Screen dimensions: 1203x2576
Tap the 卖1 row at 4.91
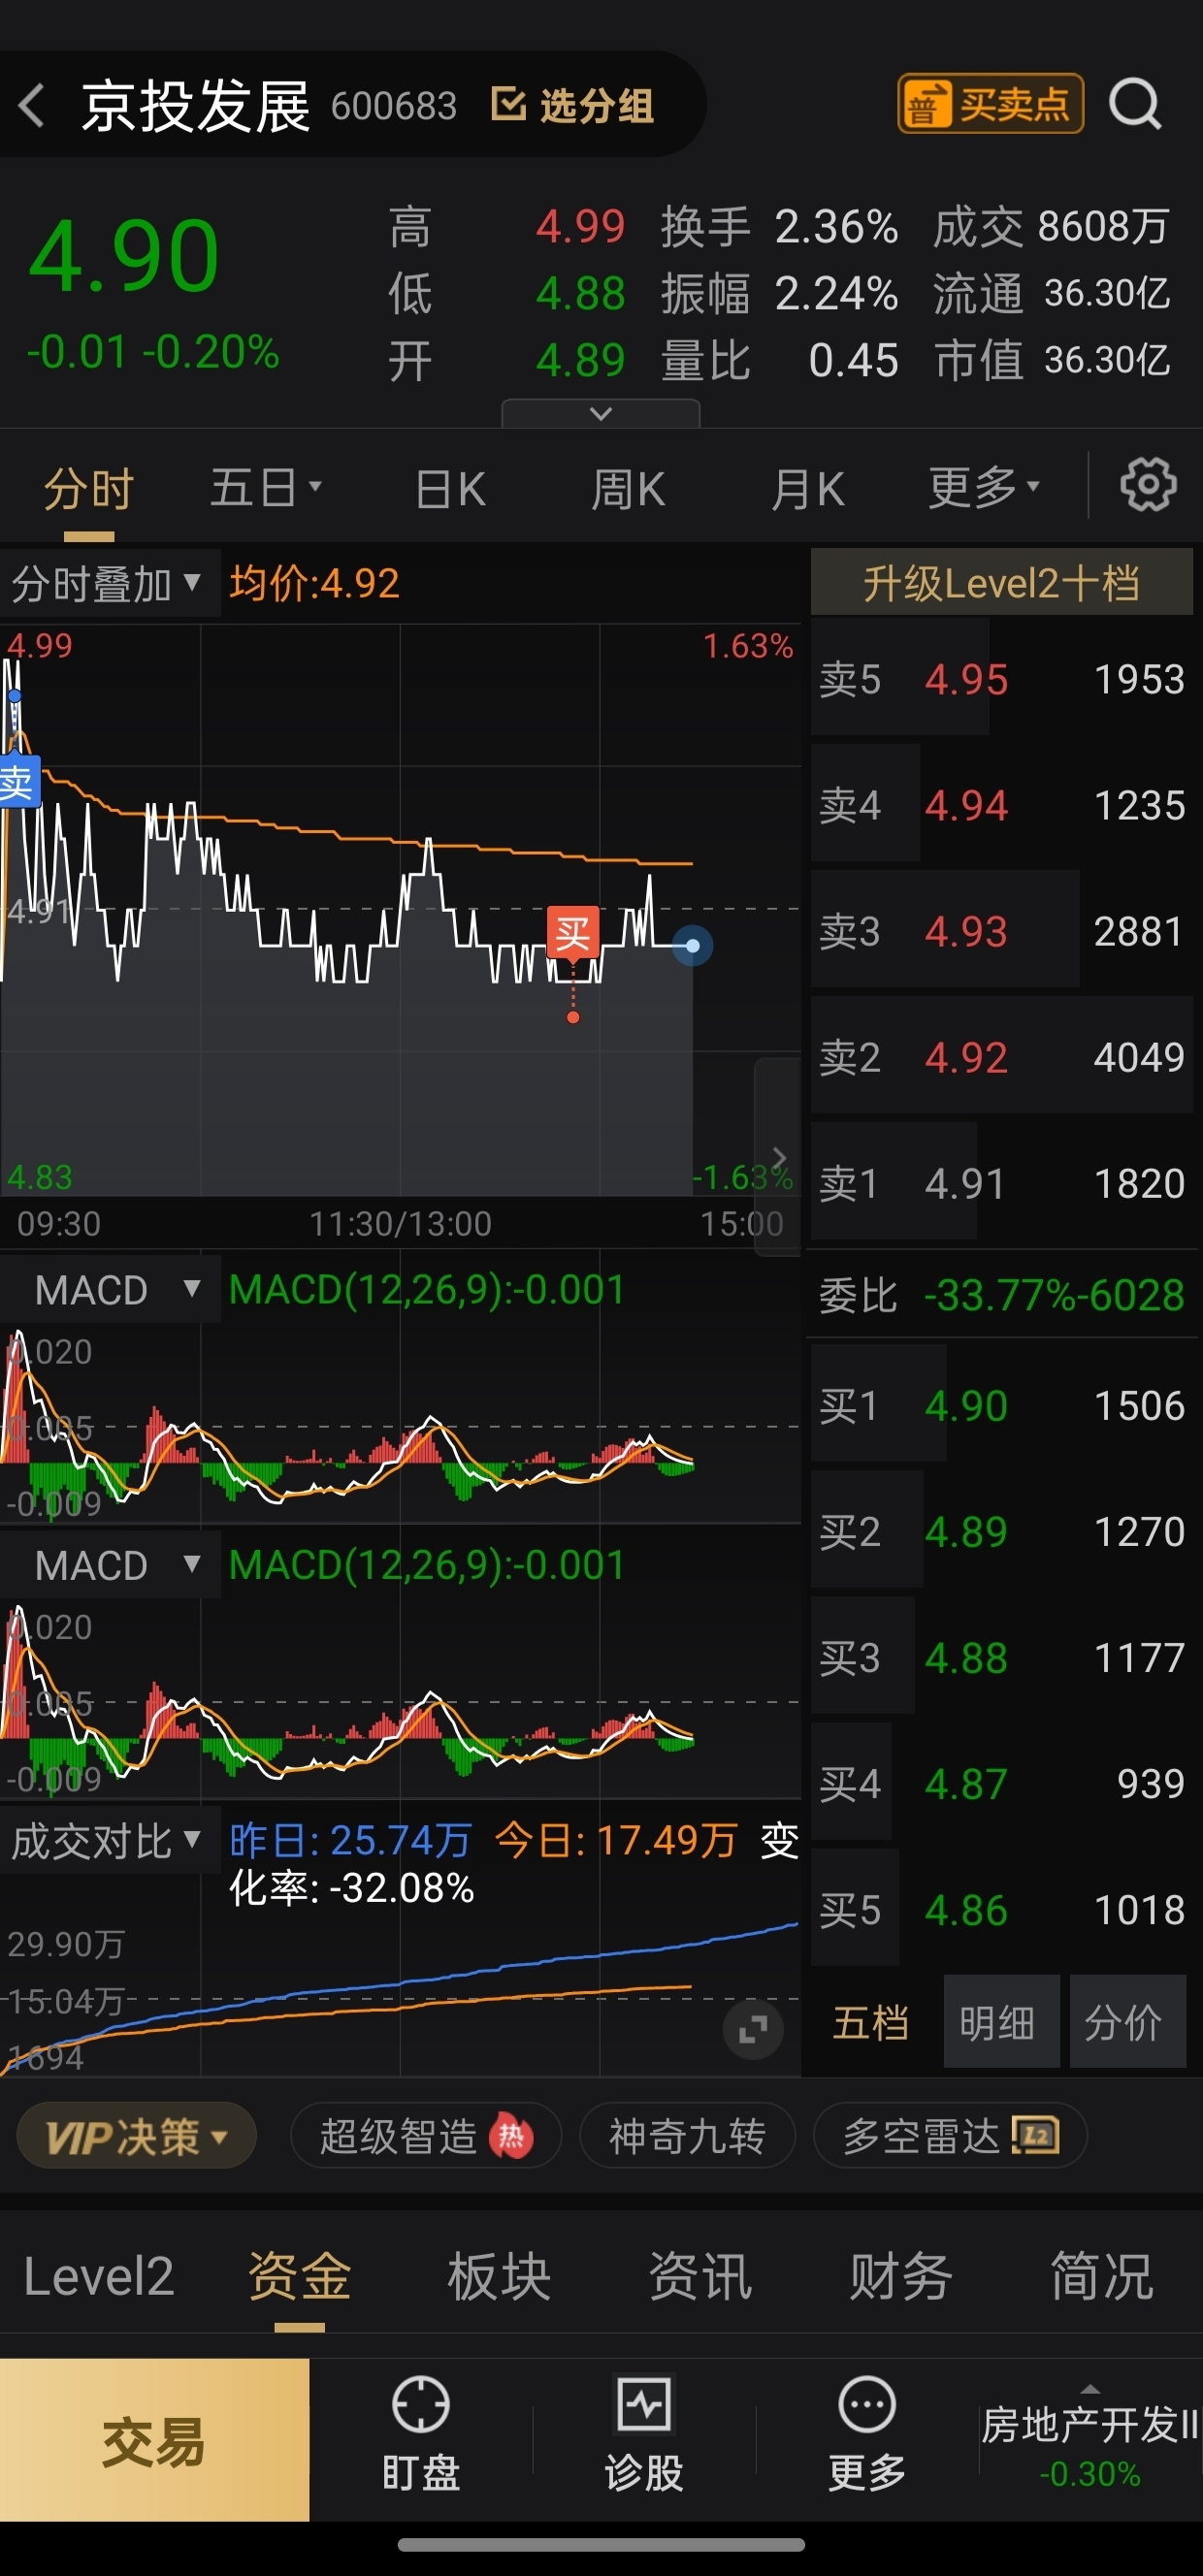1003,1183
